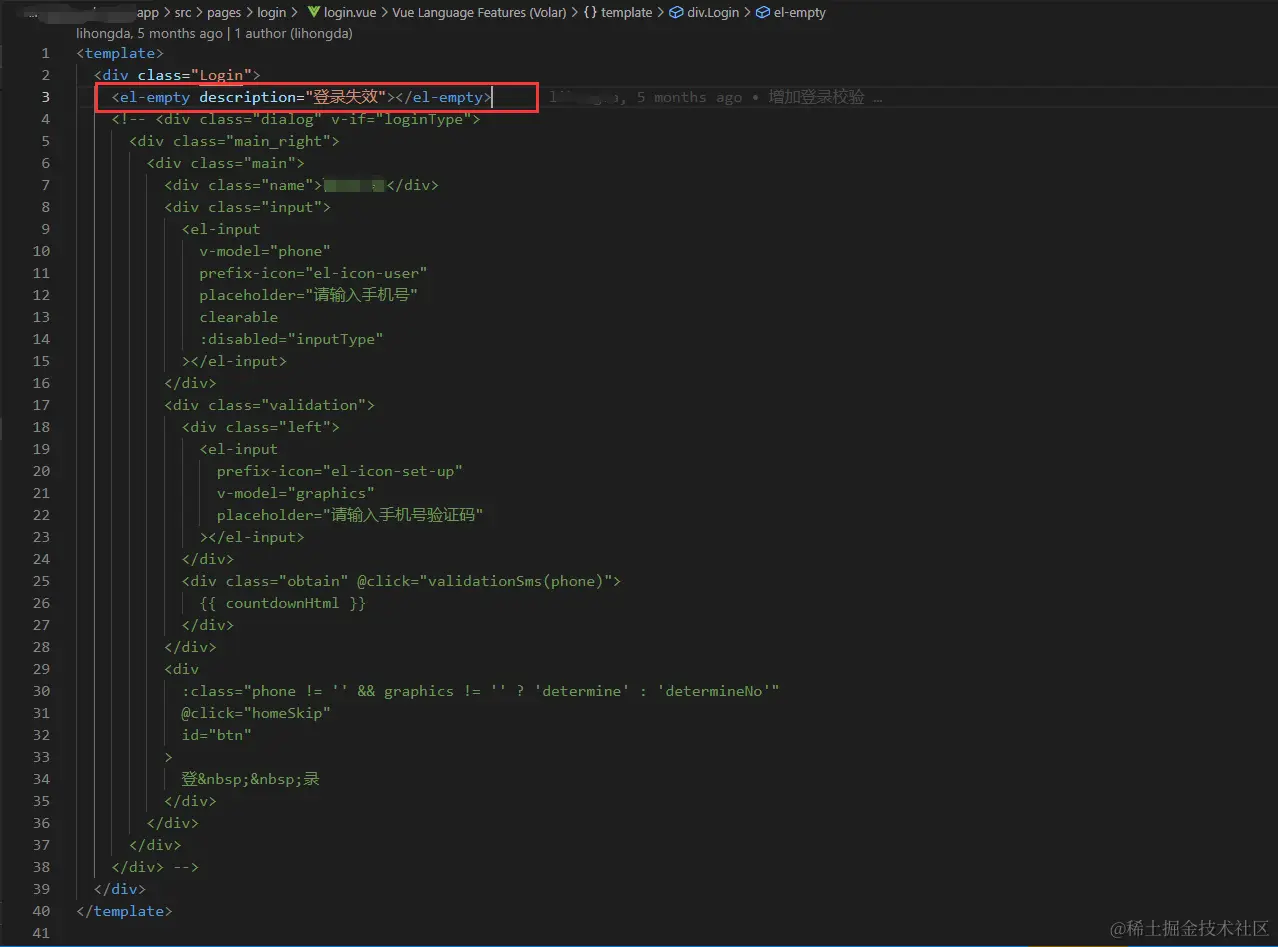Click prefix-icon="el-icon-user" attribute

coord(313,273)
